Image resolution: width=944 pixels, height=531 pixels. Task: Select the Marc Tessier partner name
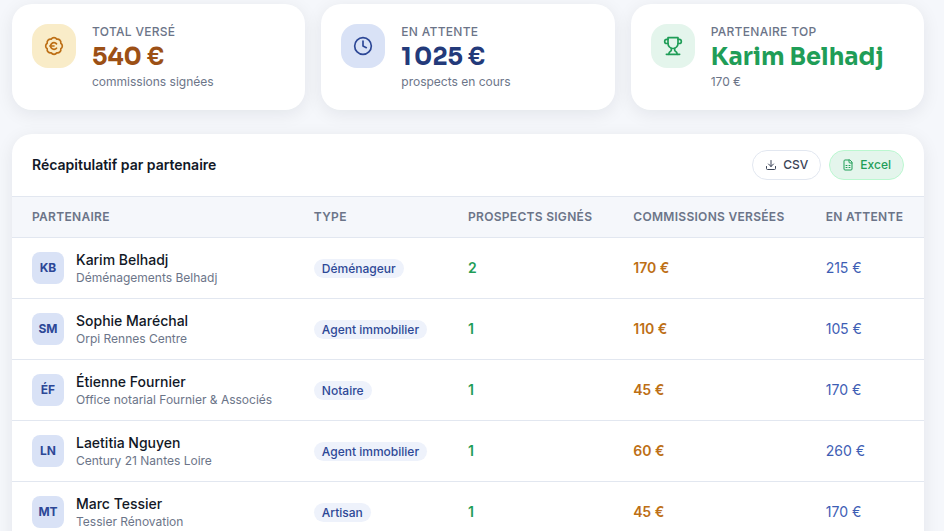(x=119, y=504)
